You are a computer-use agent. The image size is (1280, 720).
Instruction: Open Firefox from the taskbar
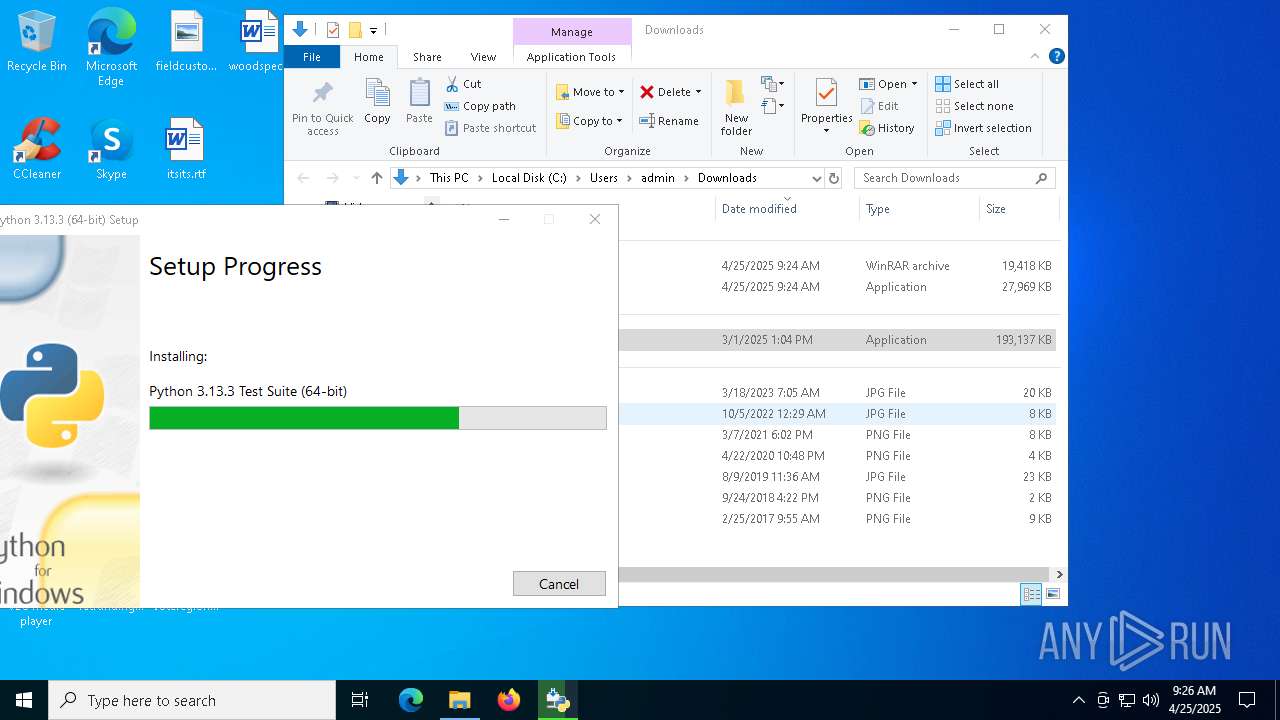(508, 700)
